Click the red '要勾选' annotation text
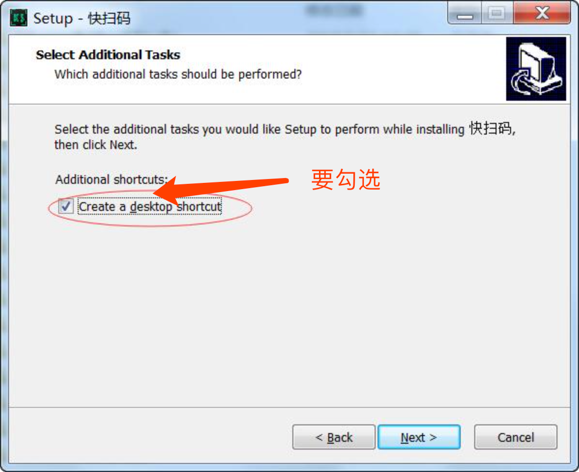The image size is (579, 472). (x=346, y=179)
